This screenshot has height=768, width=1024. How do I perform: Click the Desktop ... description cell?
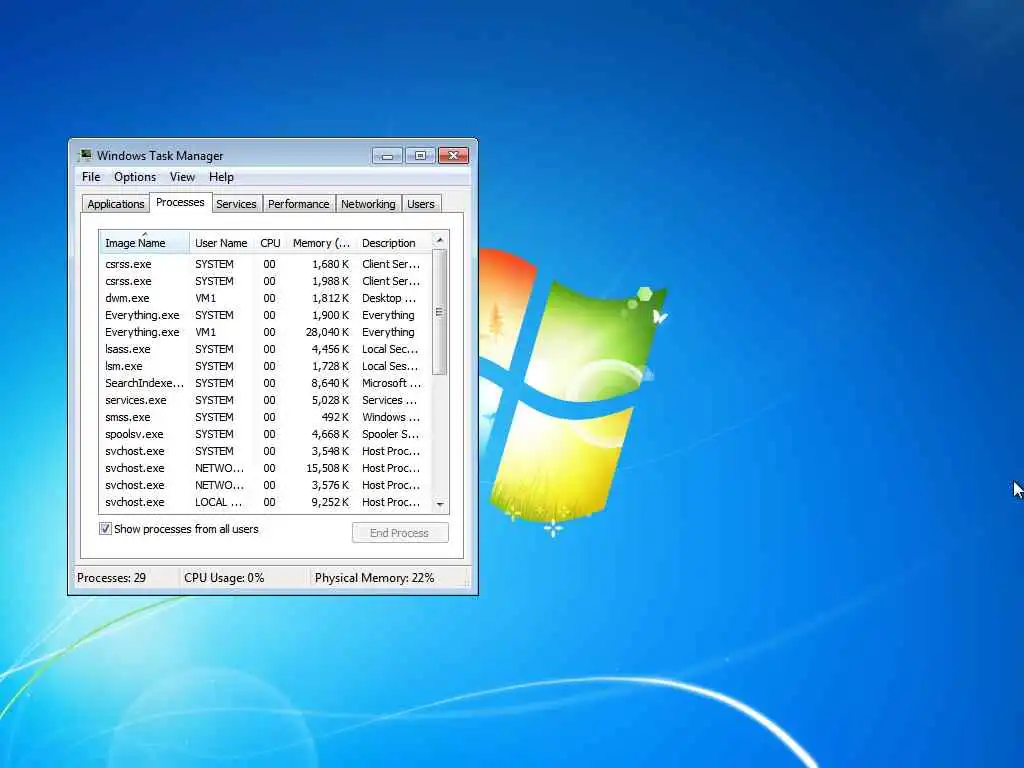[x=389, y=298]
